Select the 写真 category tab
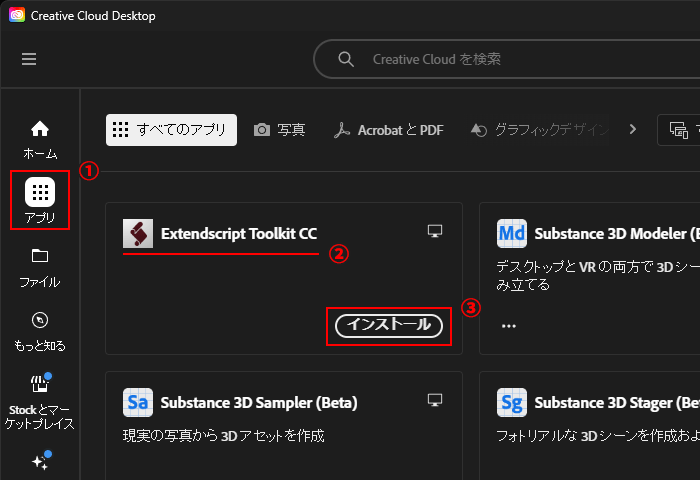This screenshot has width=700, height=480. (x=280, y=129)
